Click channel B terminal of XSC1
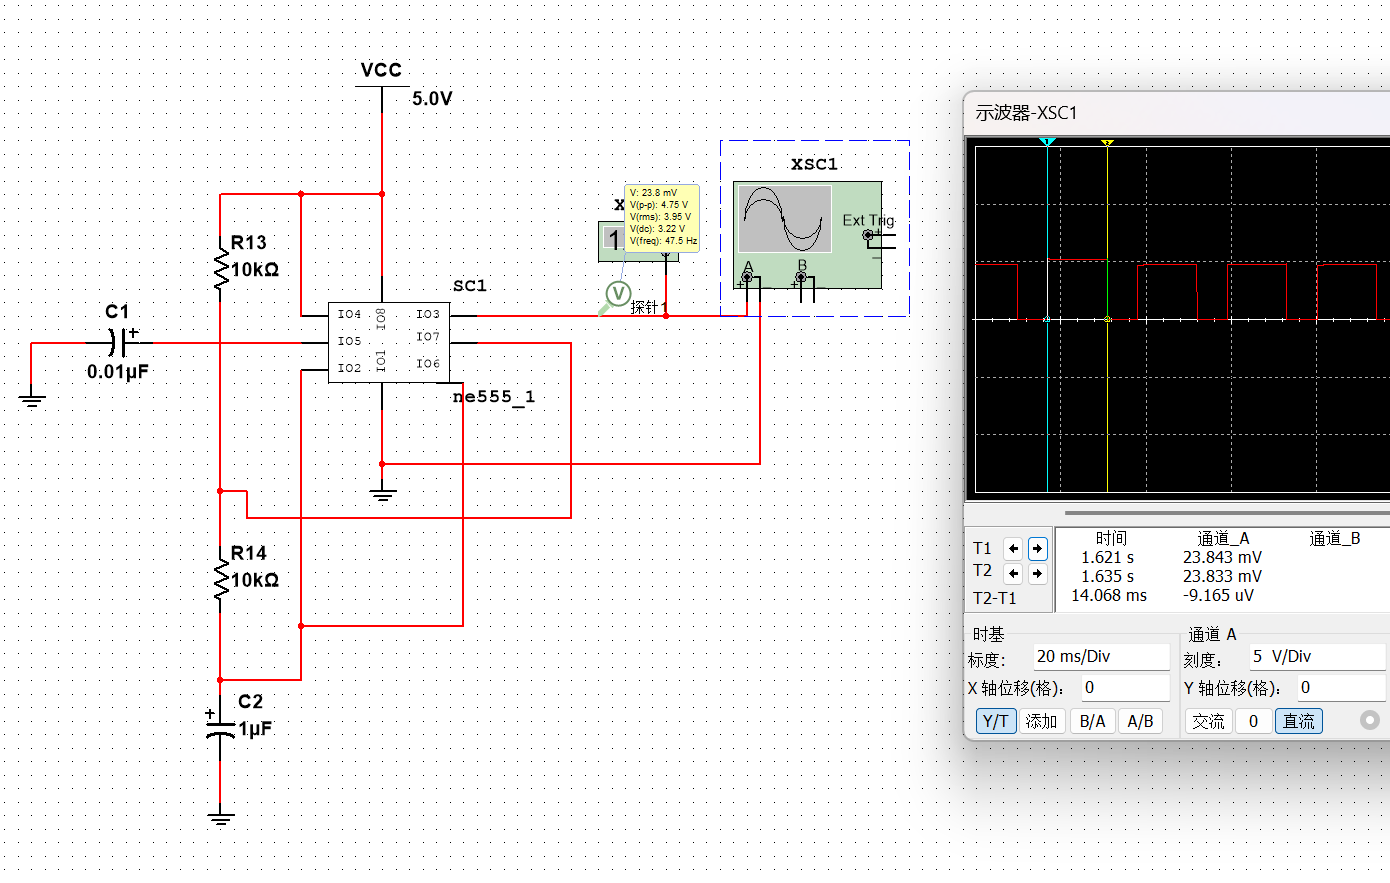 tap(800, 277)
